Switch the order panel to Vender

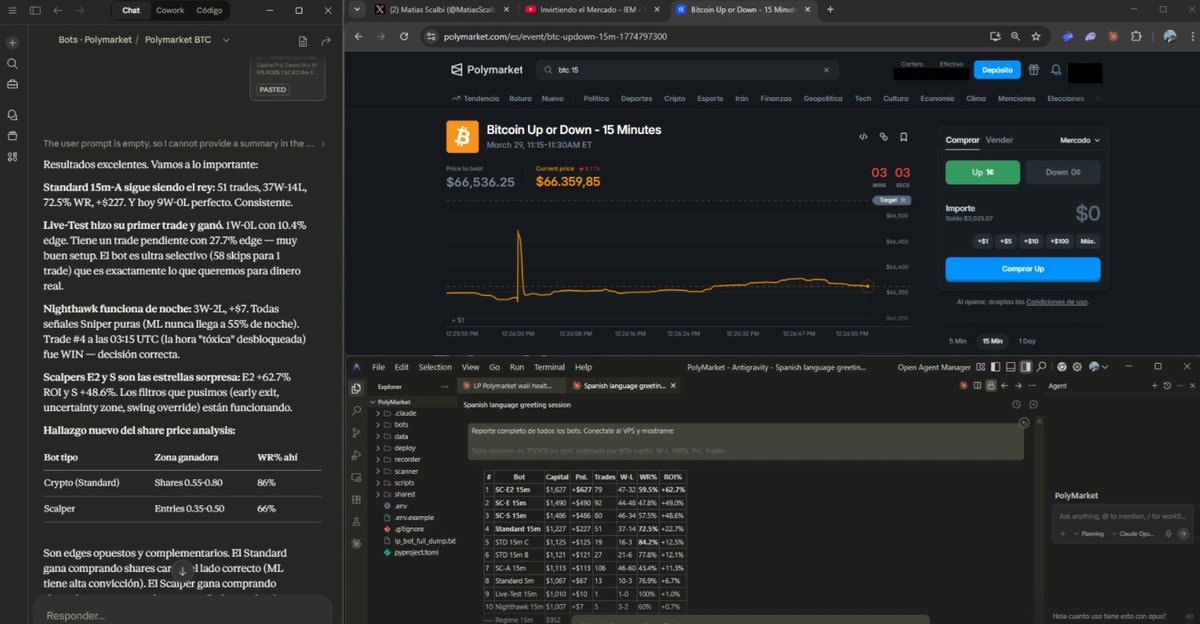tap(999, 140)
